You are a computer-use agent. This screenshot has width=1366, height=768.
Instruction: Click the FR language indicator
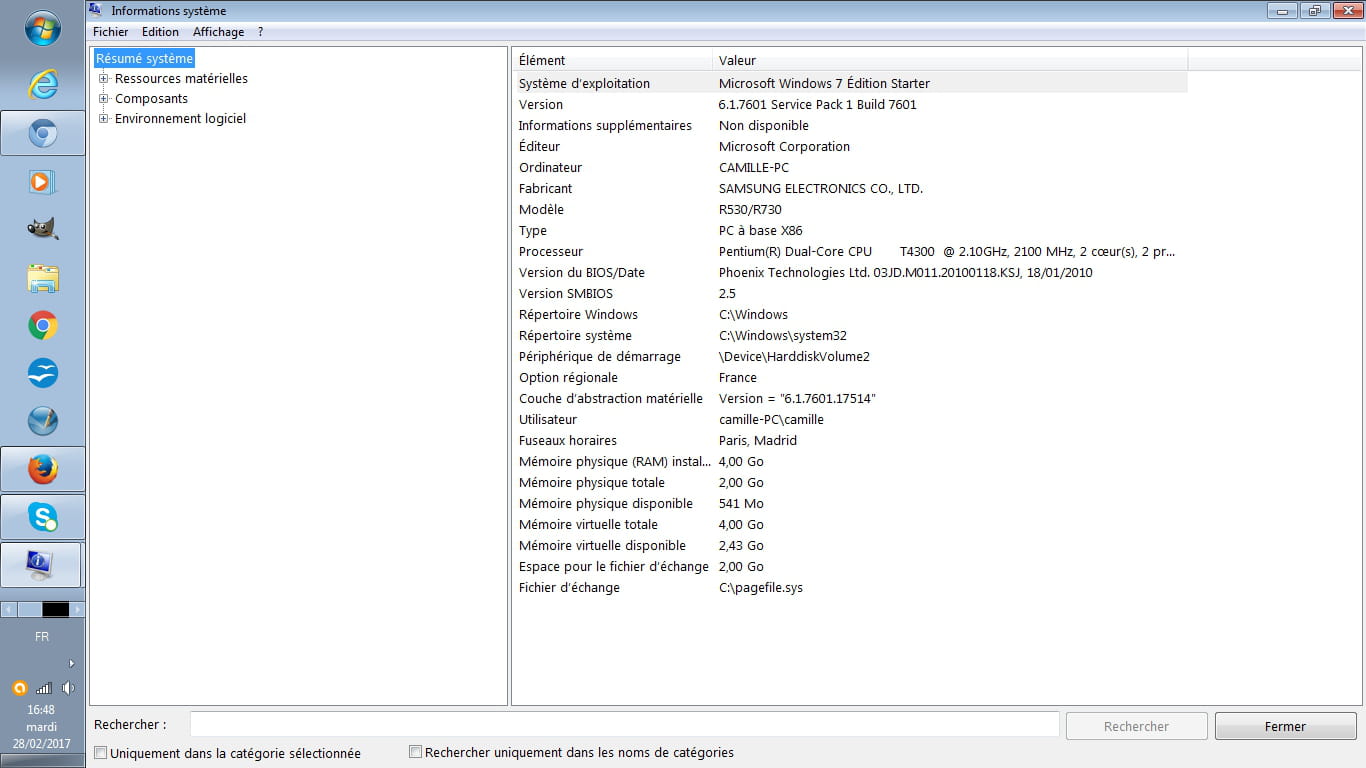[42, 636]
